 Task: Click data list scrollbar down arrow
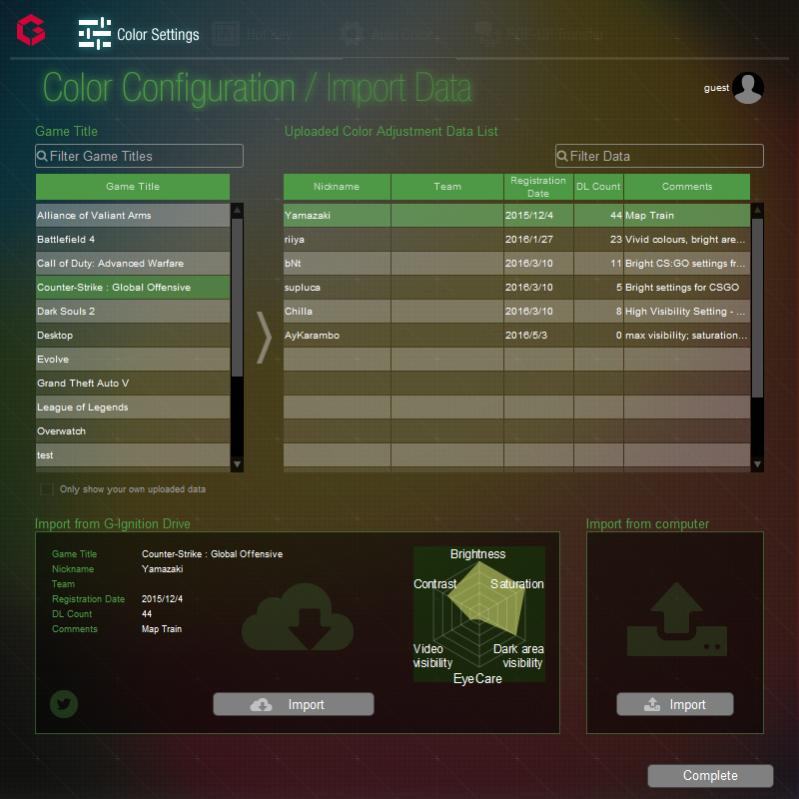(x=757, y=464)
